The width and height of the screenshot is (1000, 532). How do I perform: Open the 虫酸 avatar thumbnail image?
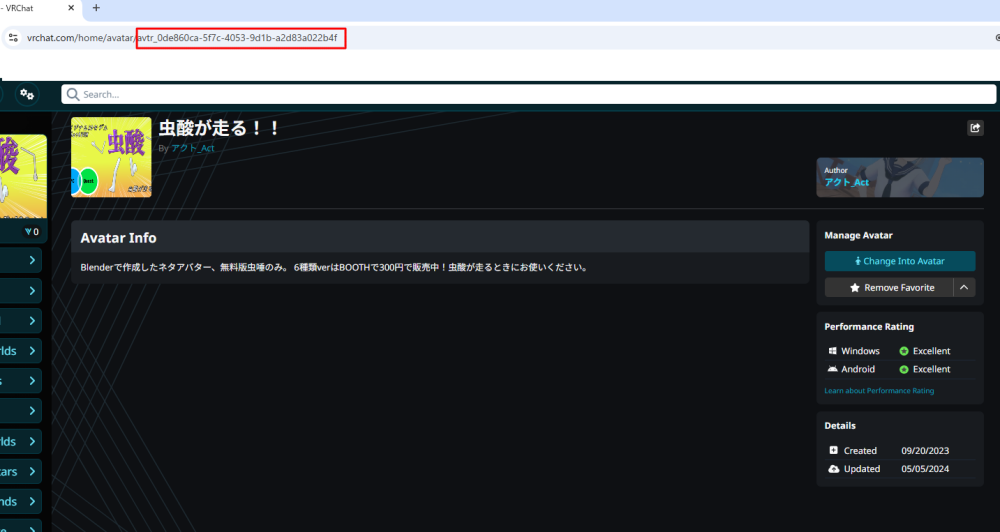click(x=112, y=157)
